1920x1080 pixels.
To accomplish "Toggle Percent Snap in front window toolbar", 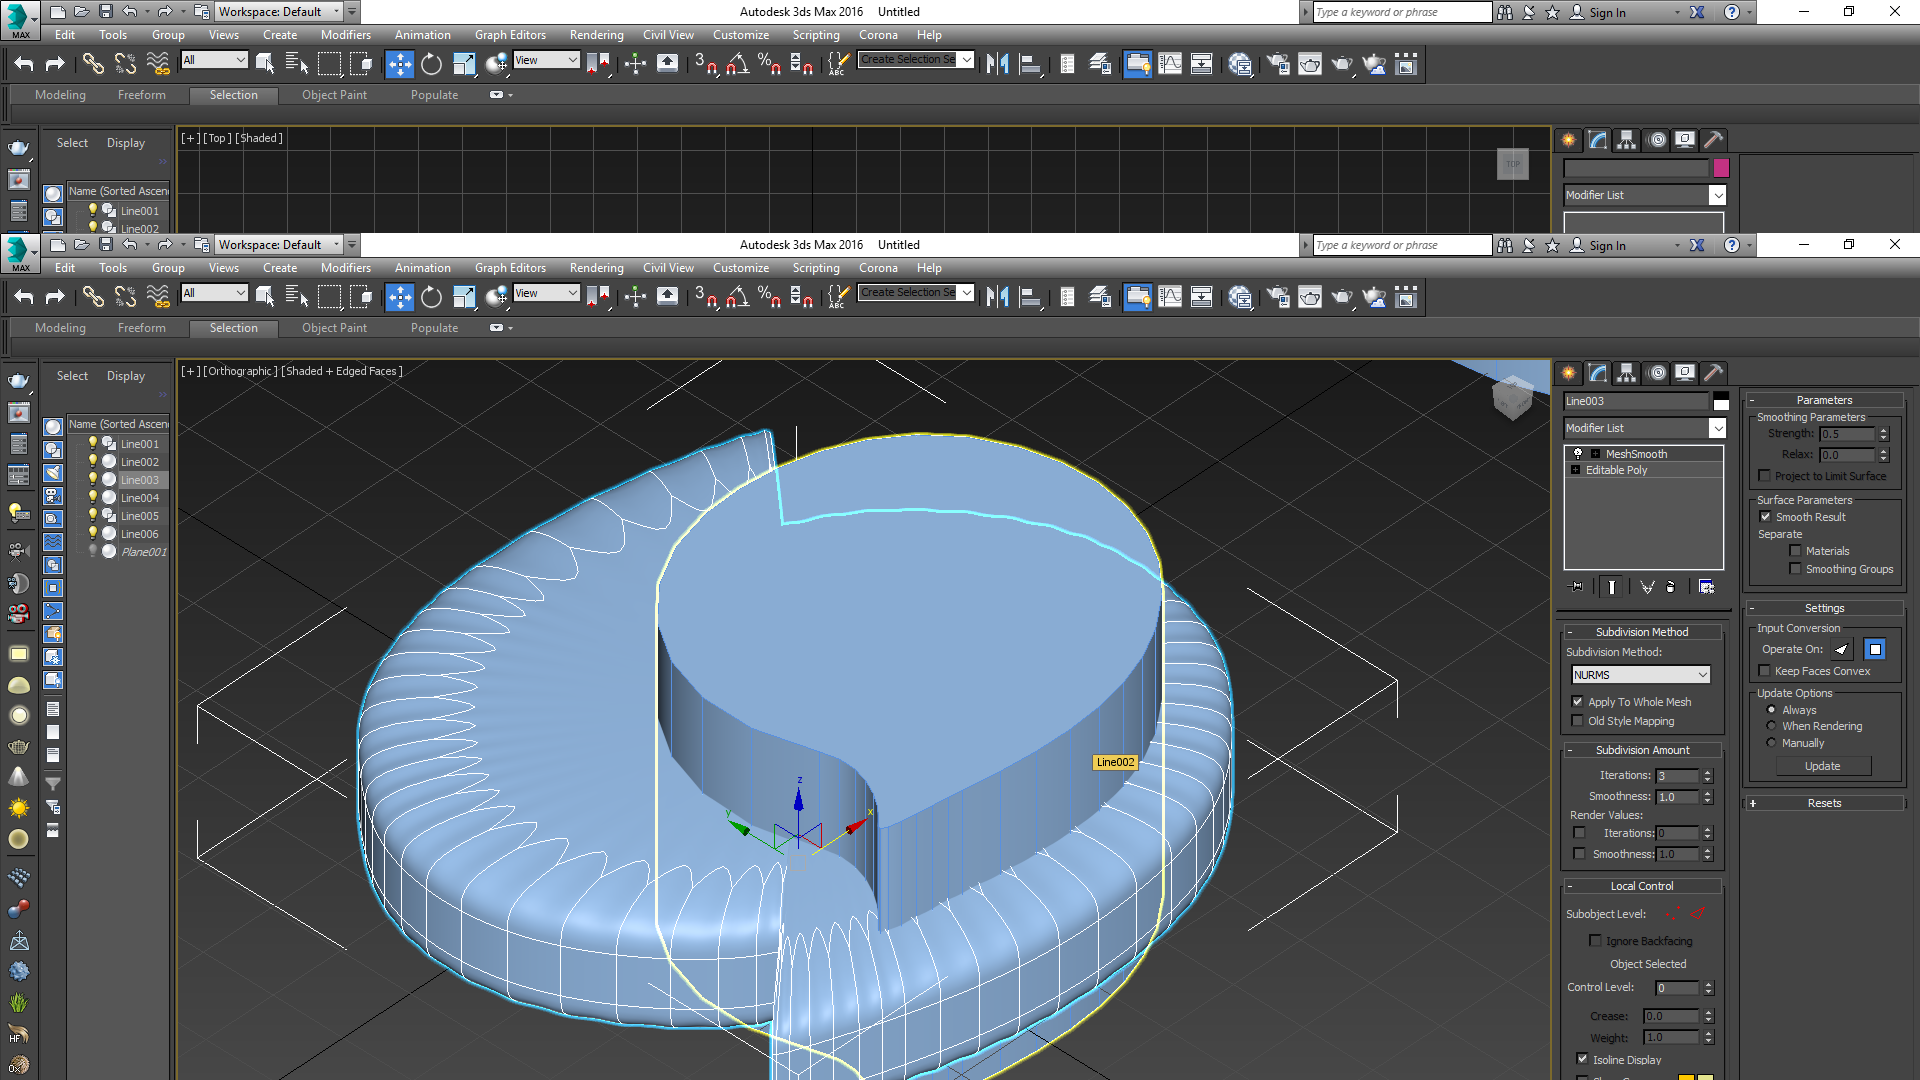I will [x=770, y=297].
